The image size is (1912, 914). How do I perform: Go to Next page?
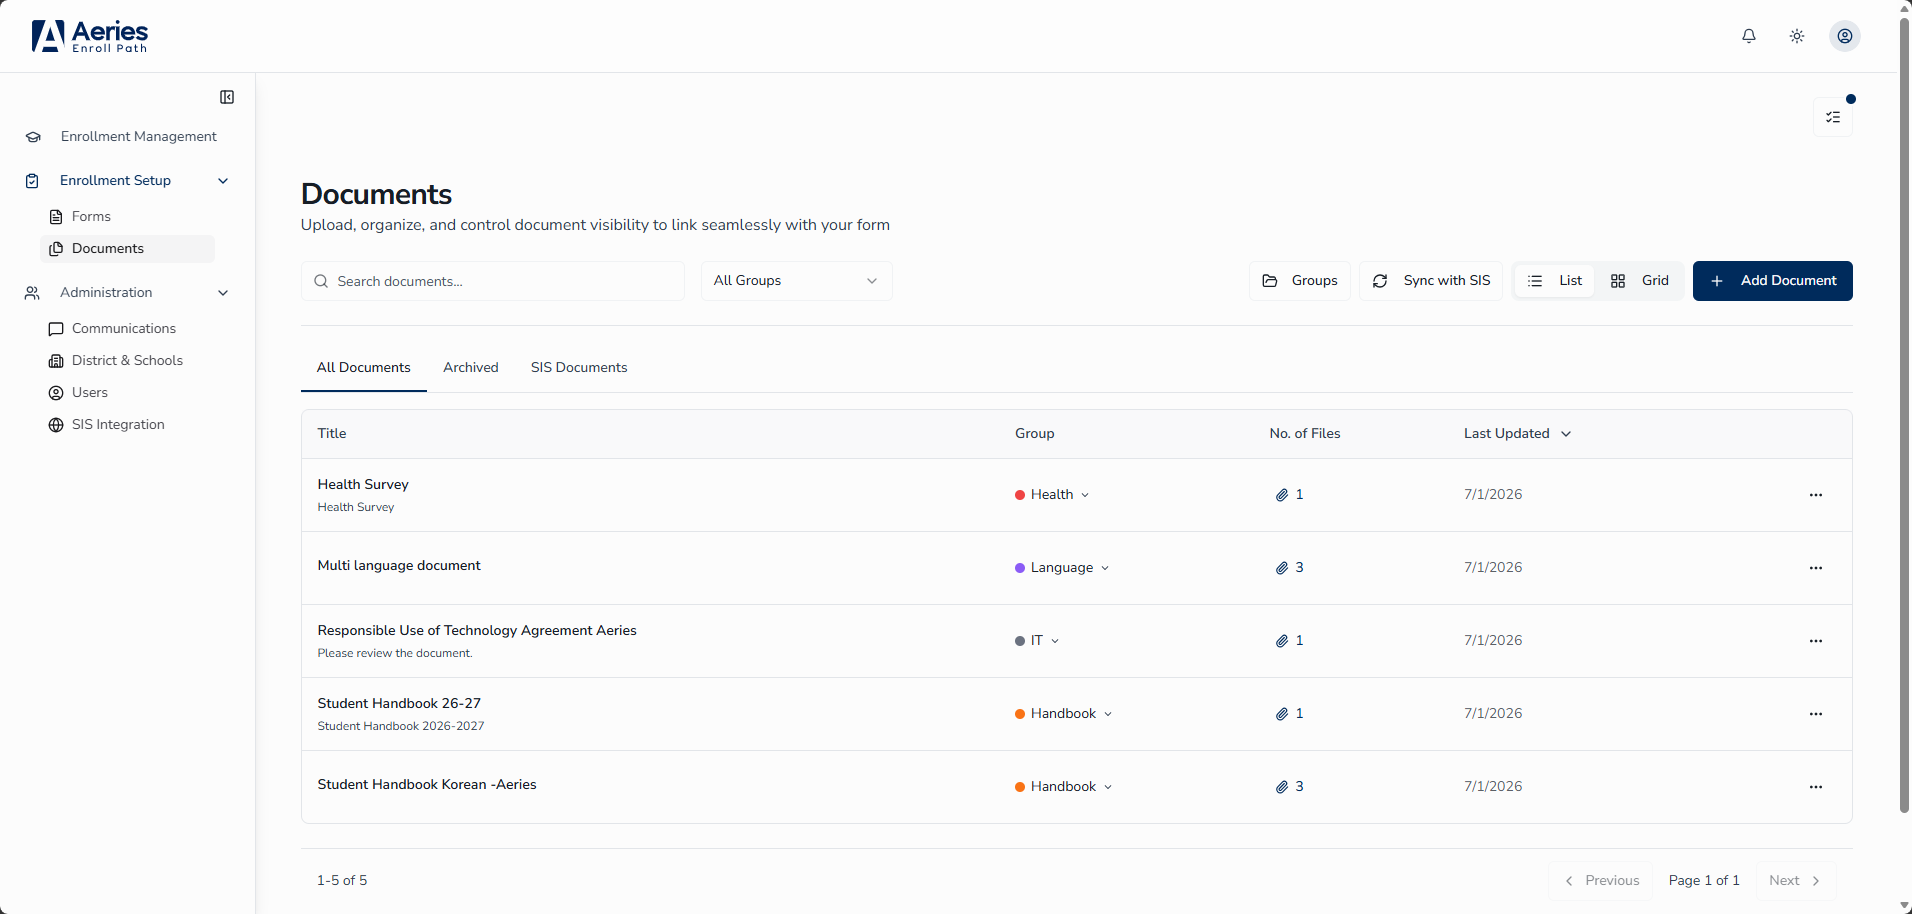tap(1795, 880)
